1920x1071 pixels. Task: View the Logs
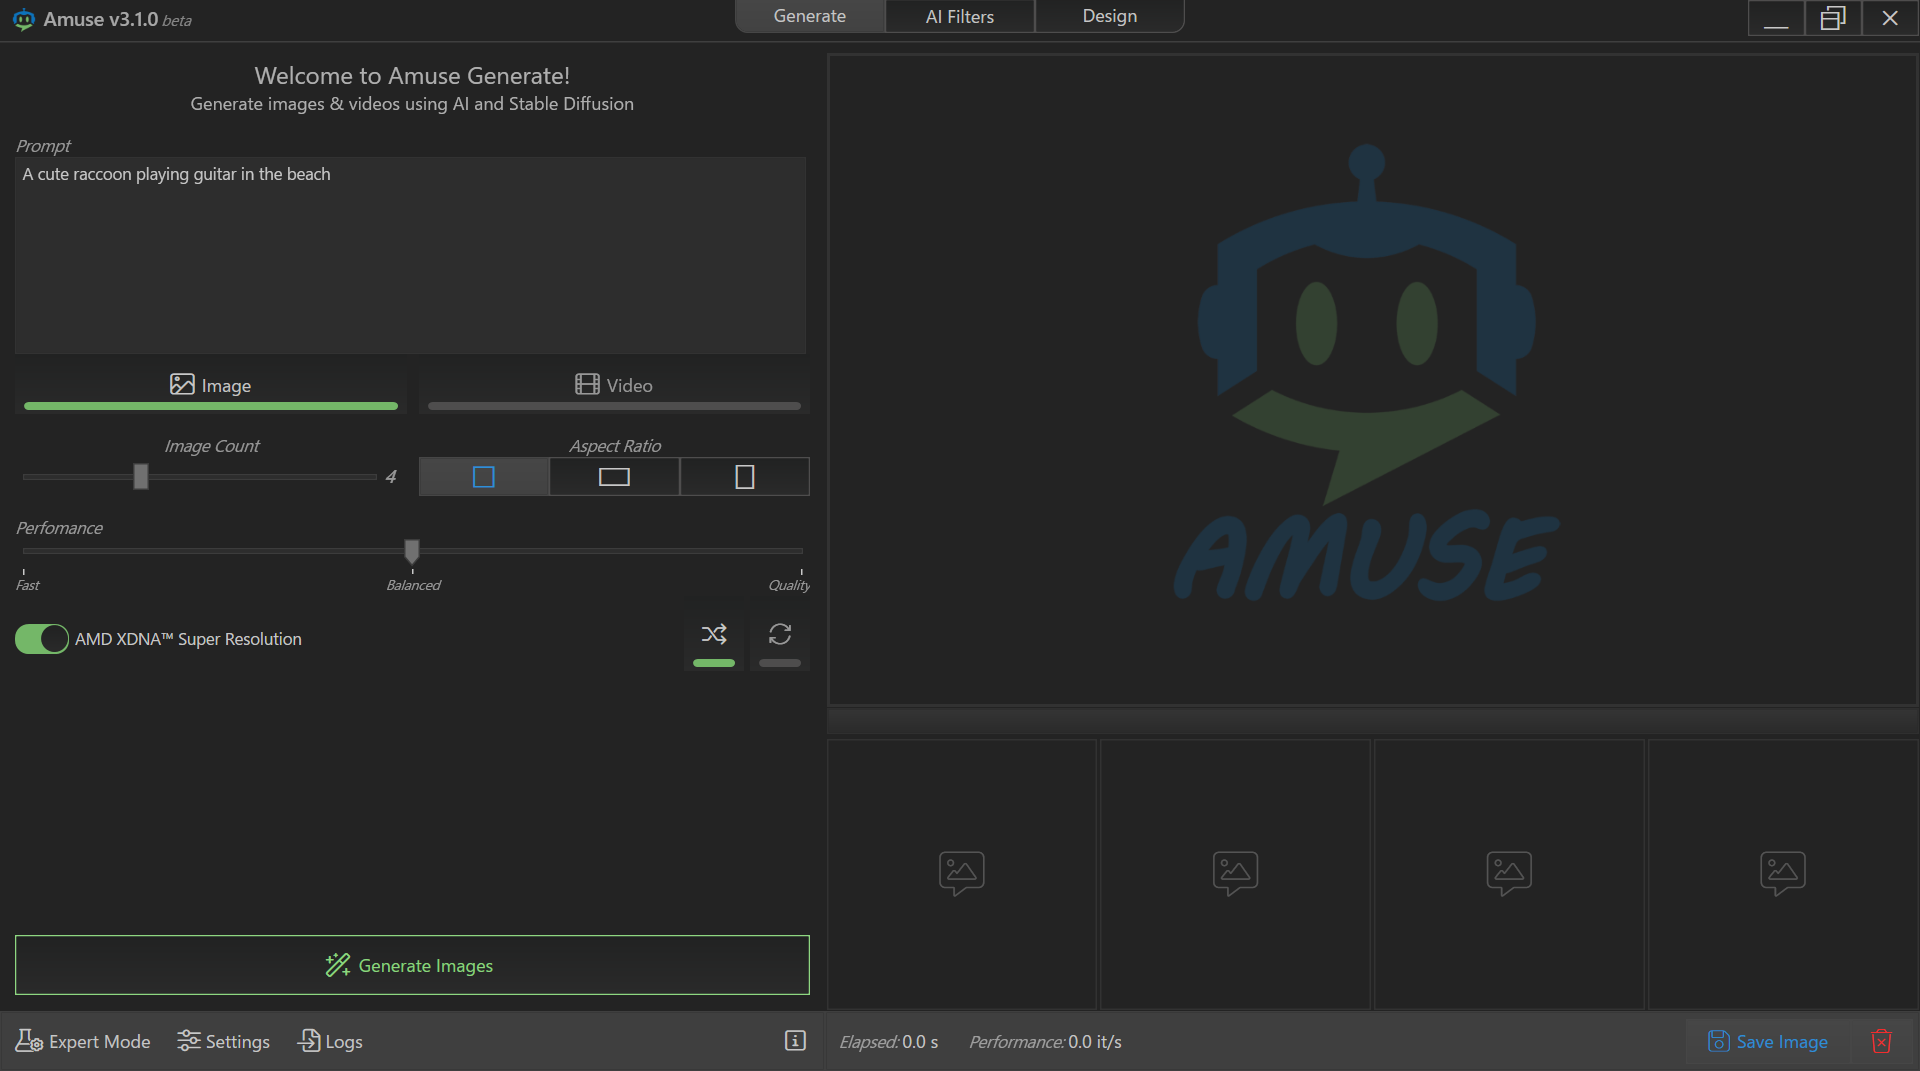click(330, 1041)
